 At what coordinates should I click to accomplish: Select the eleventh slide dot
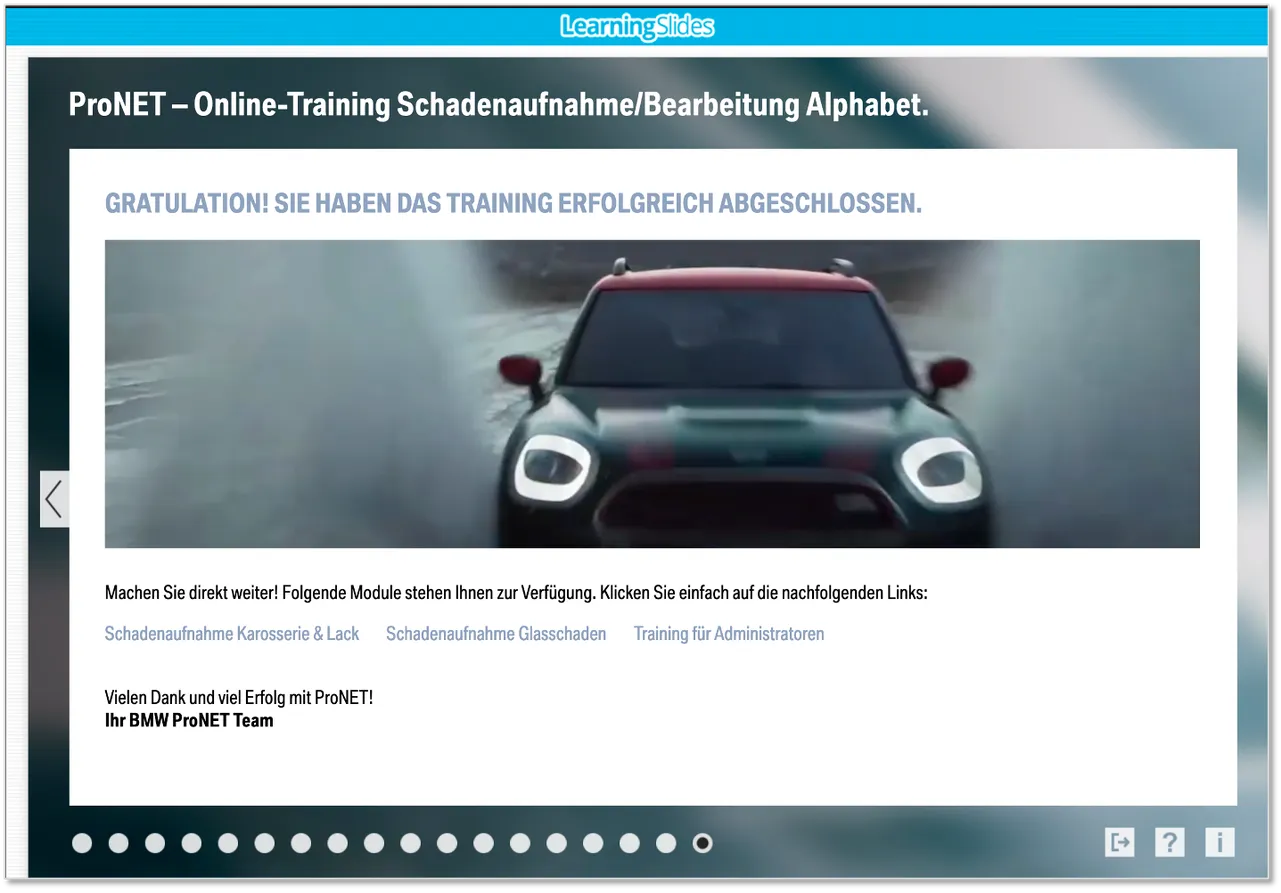(x=447, y=844)
